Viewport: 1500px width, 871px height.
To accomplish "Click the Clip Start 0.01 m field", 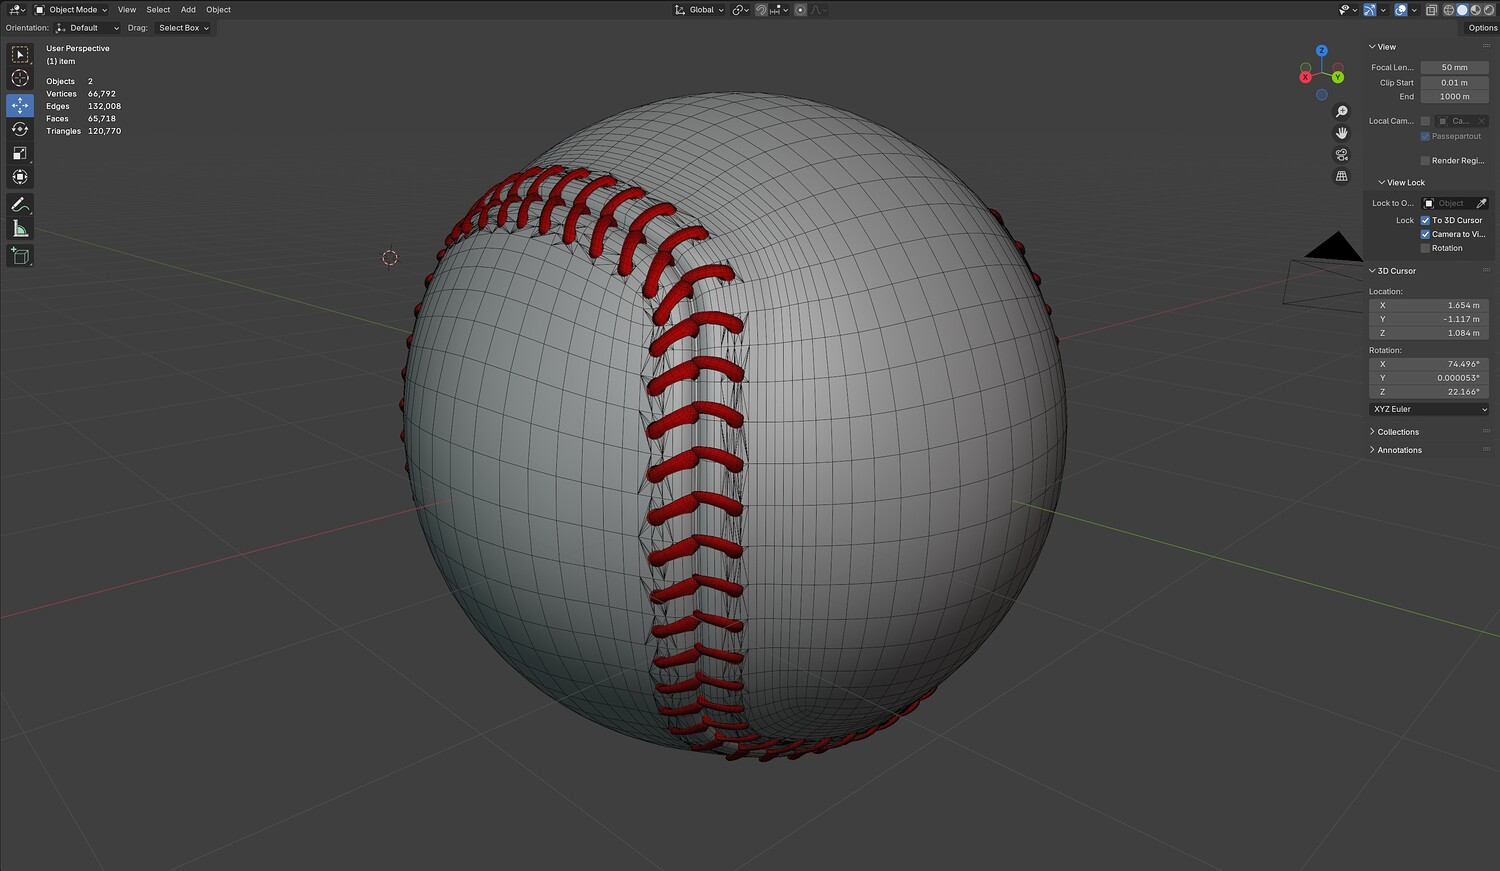I will coord(1455,83).
